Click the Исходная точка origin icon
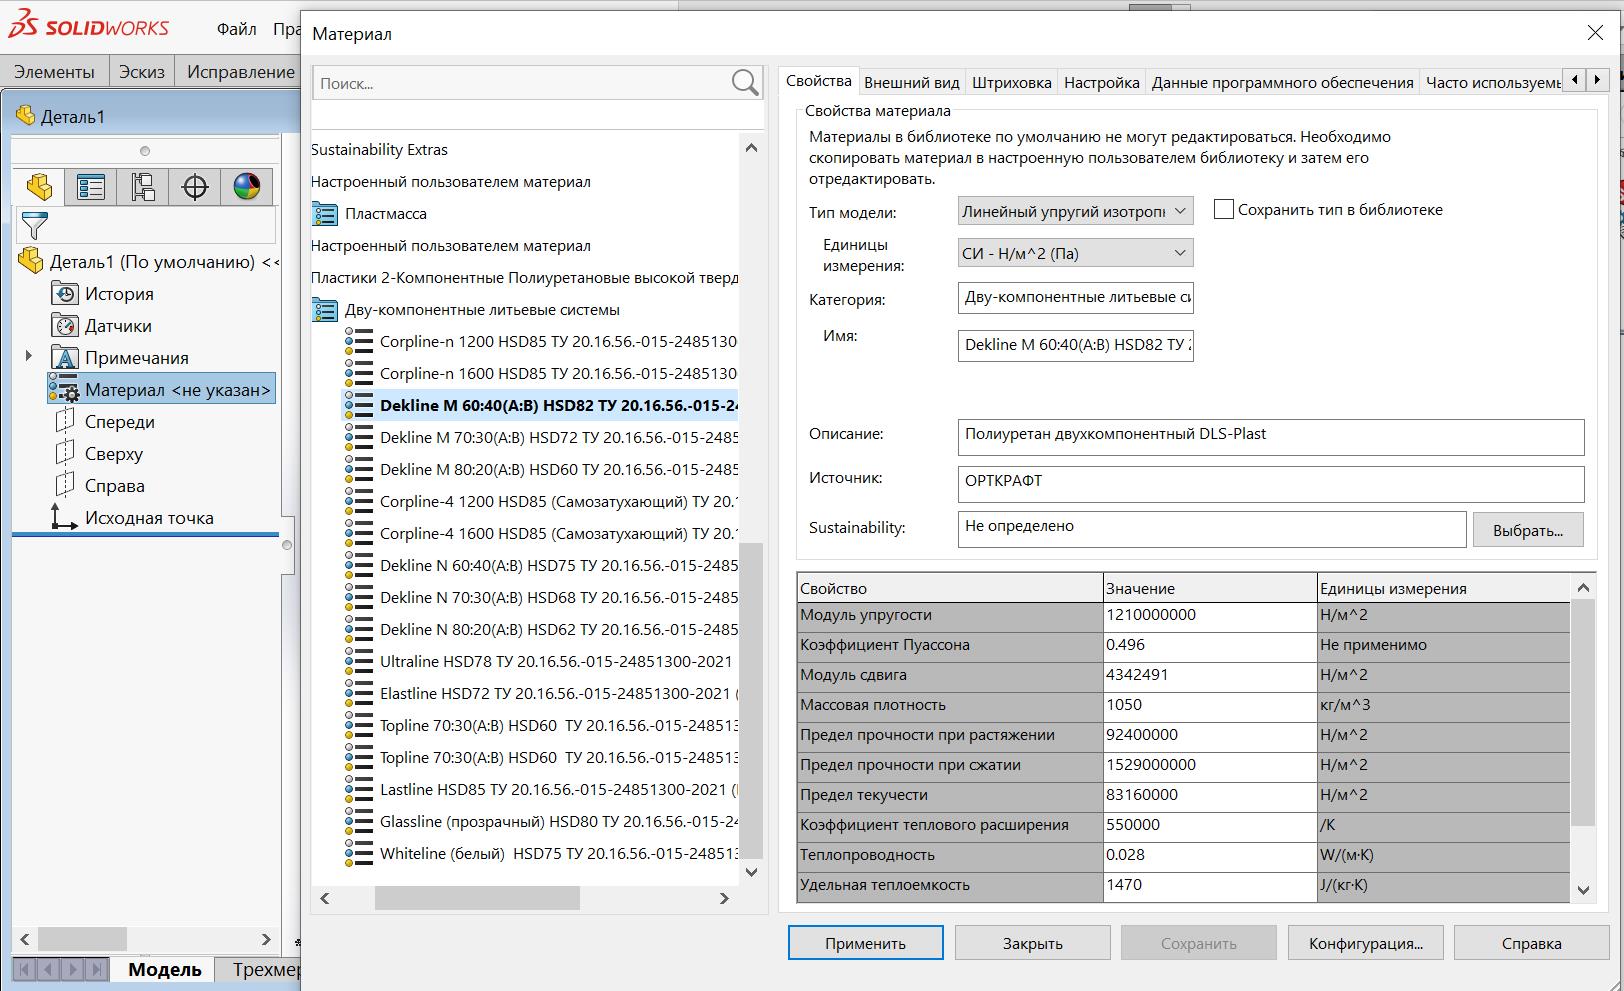Screen dimensions: 1624x991 (x=64, y=517)
